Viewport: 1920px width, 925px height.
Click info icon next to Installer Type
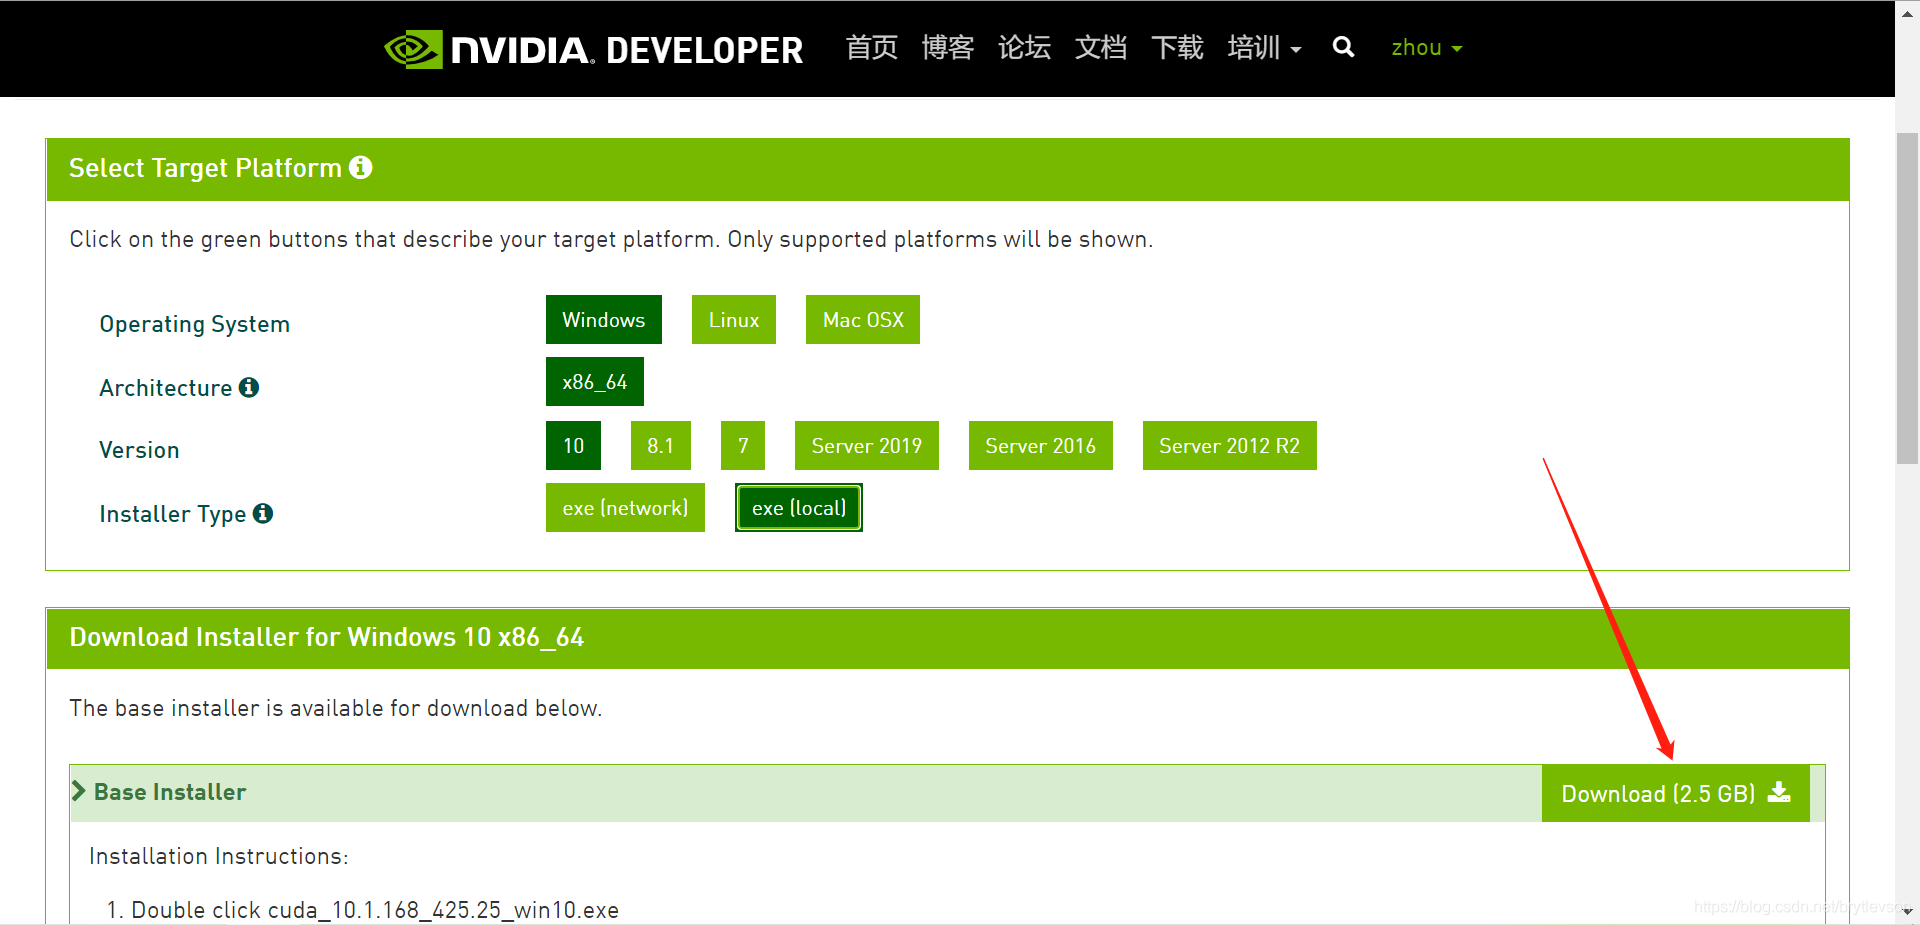[x=263, y=513]
